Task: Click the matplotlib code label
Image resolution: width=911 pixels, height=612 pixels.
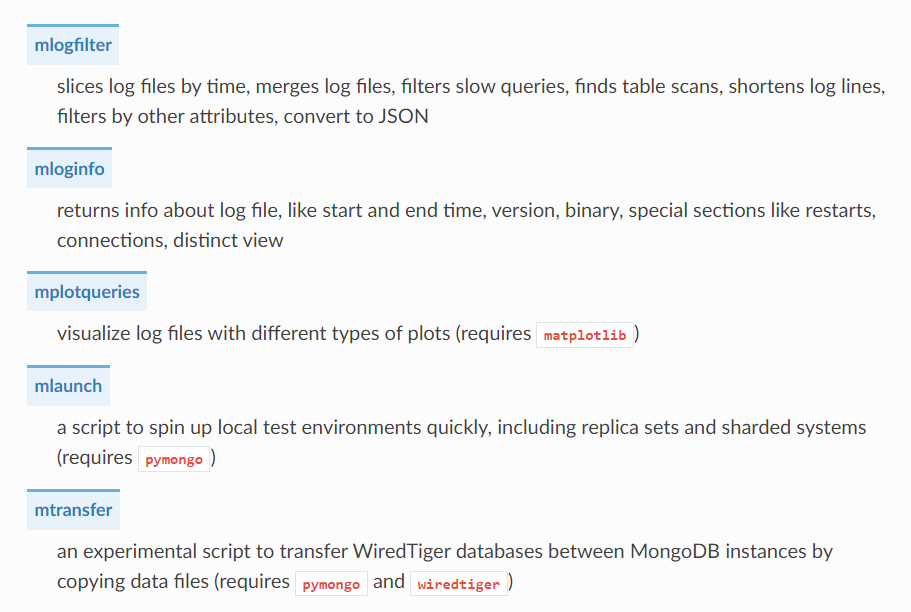Action: pyautogui.click(x=584, y=335)
